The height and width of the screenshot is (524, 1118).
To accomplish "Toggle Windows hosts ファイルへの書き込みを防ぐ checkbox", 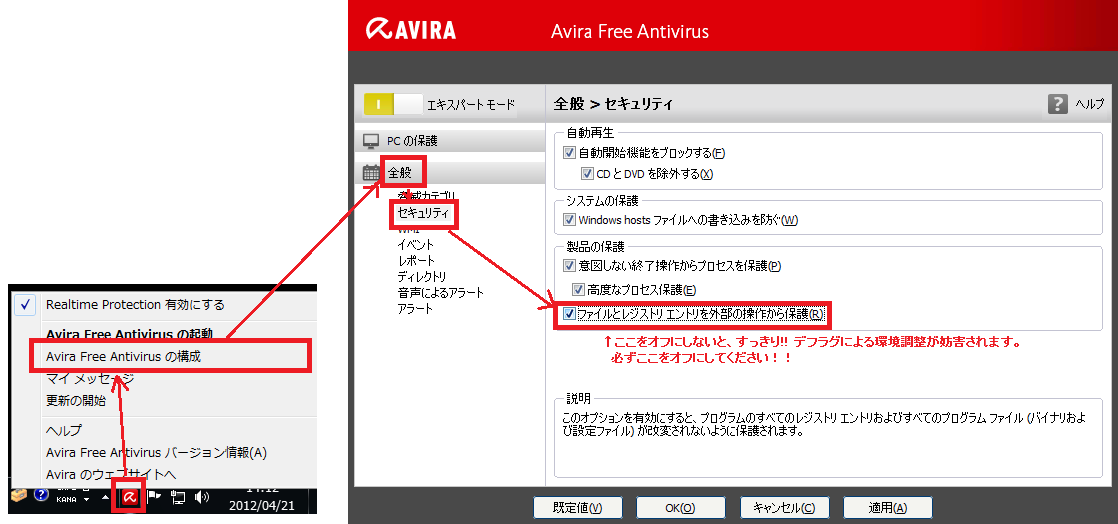I will point(569,220).
